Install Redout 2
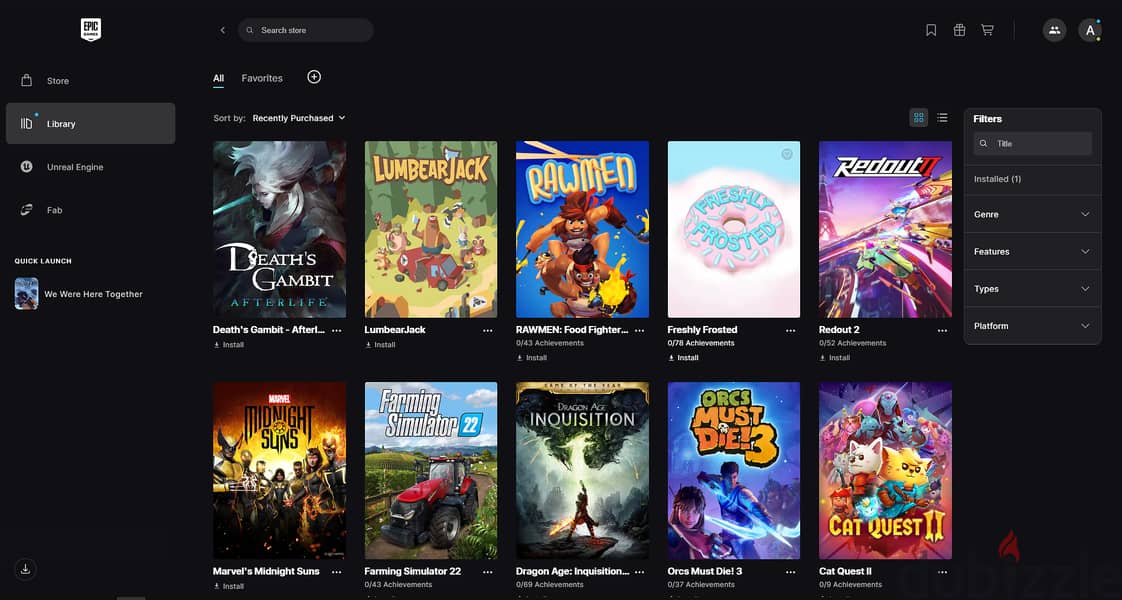This screenshot has height=600, width=1122. point(835,358)
